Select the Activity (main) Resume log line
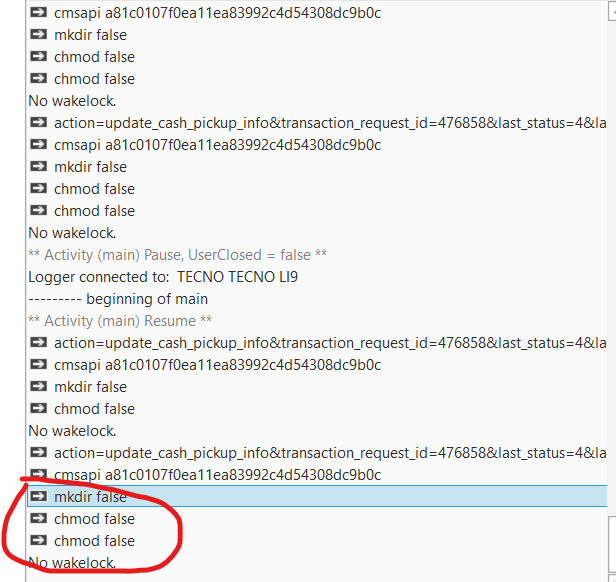This screenshot has height=582, width=616. [120, 321]
